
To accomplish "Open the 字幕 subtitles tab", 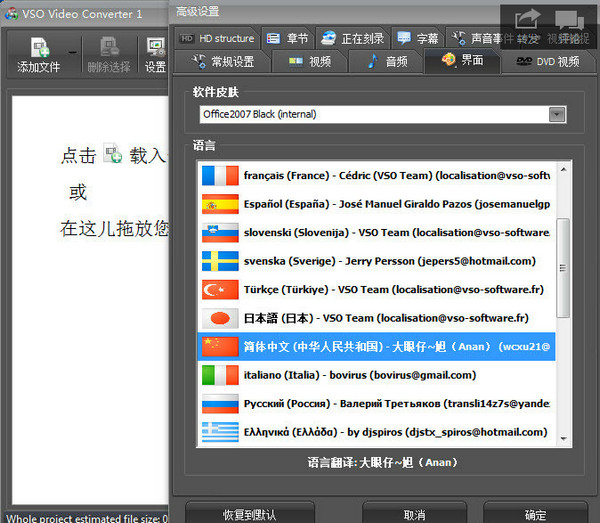I will tap(418, 39).
